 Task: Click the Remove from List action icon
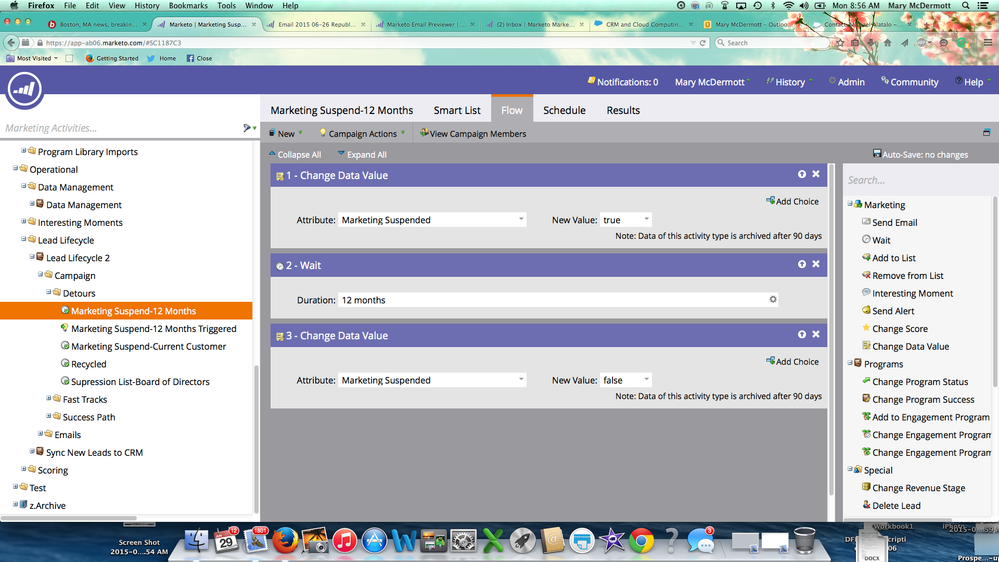866,275
